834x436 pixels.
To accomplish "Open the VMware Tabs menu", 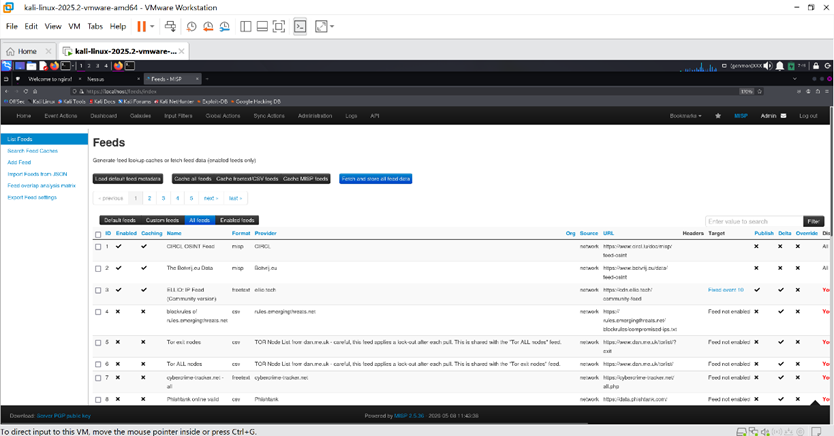I will point(95,26).
